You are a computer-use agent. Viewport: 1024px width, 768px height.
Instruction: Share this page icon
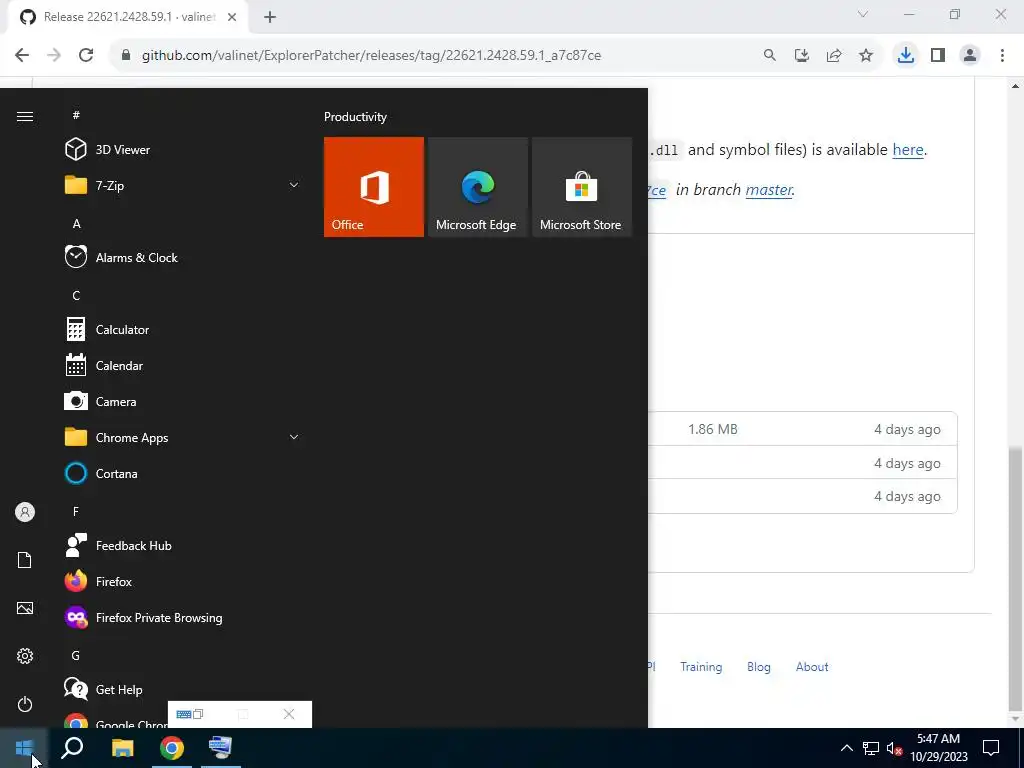click(x=834, y=55)
